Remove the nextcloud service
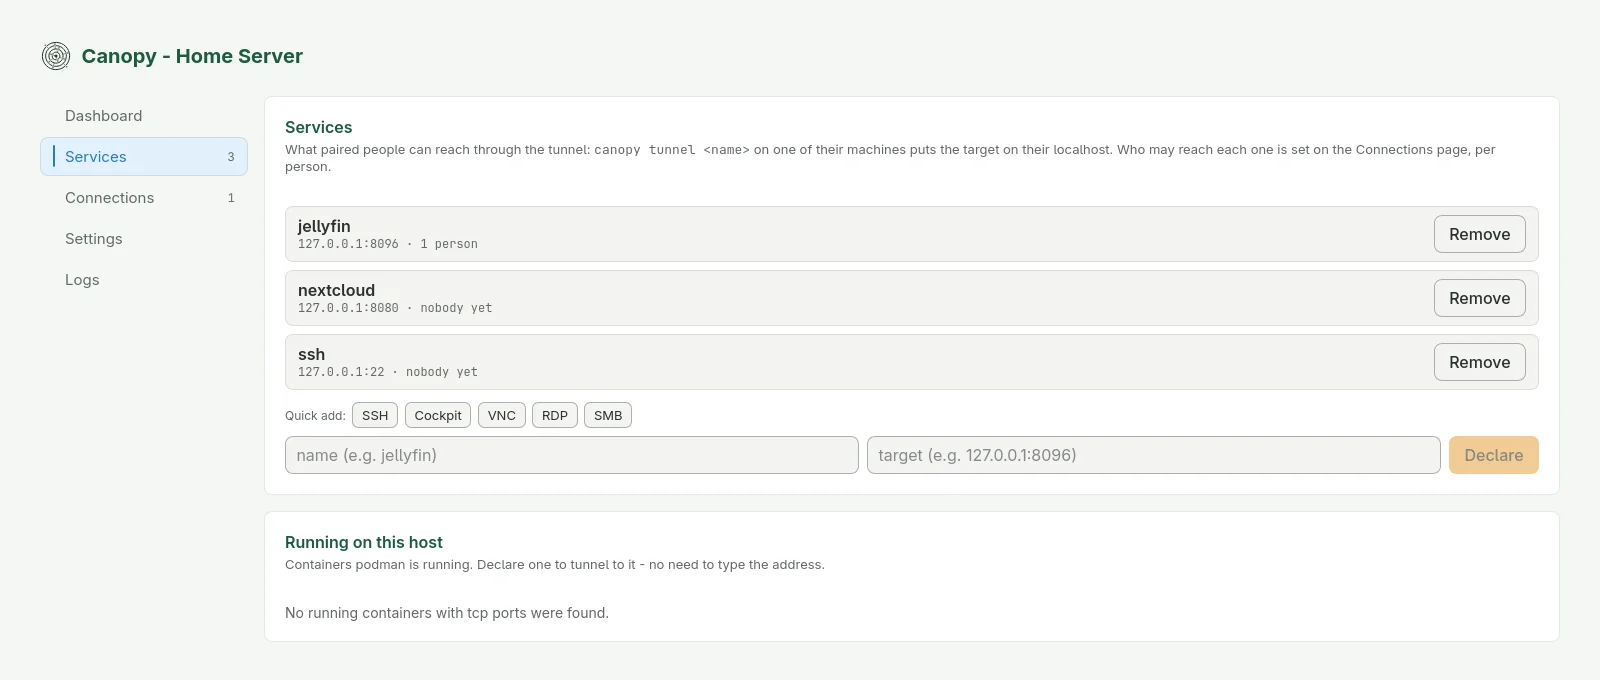This screenshot has height=680, width=1600. [1479, 298]
